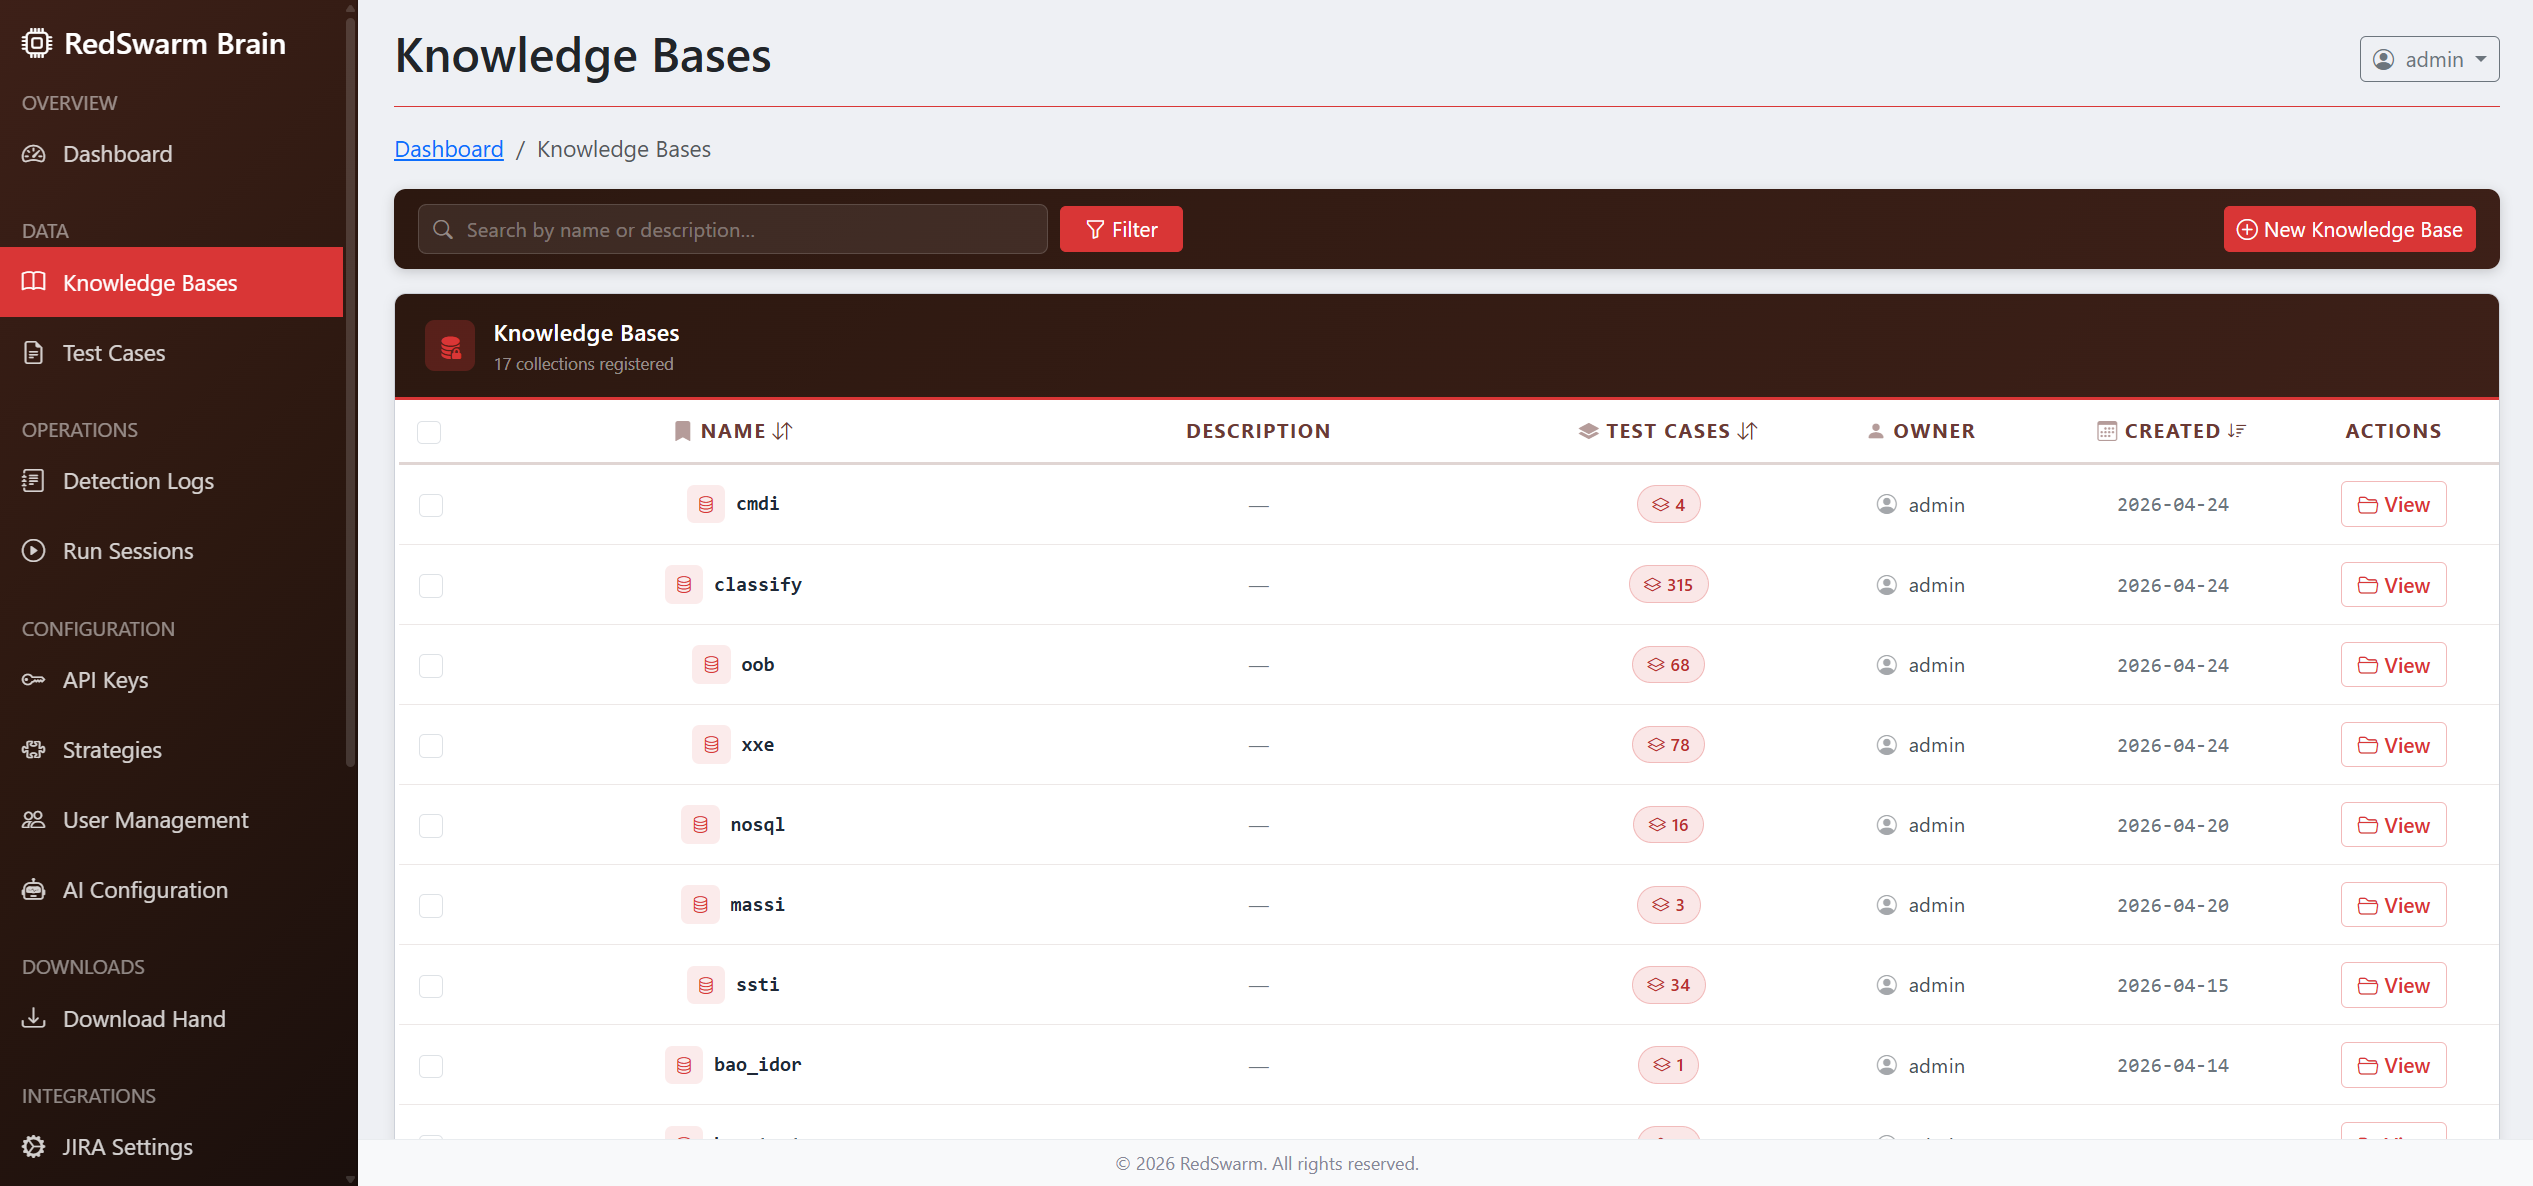
Task: Open Detection Logs from the sidebar
Action: [139, 481]
